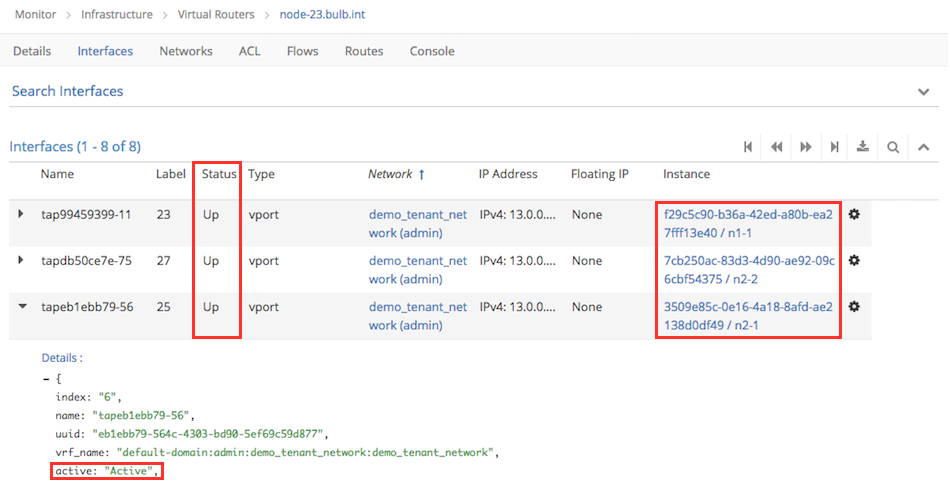Go to last page of interfaces
Image resolution: width=950 pixels, height=481 pixels.
tap(834, 147)
